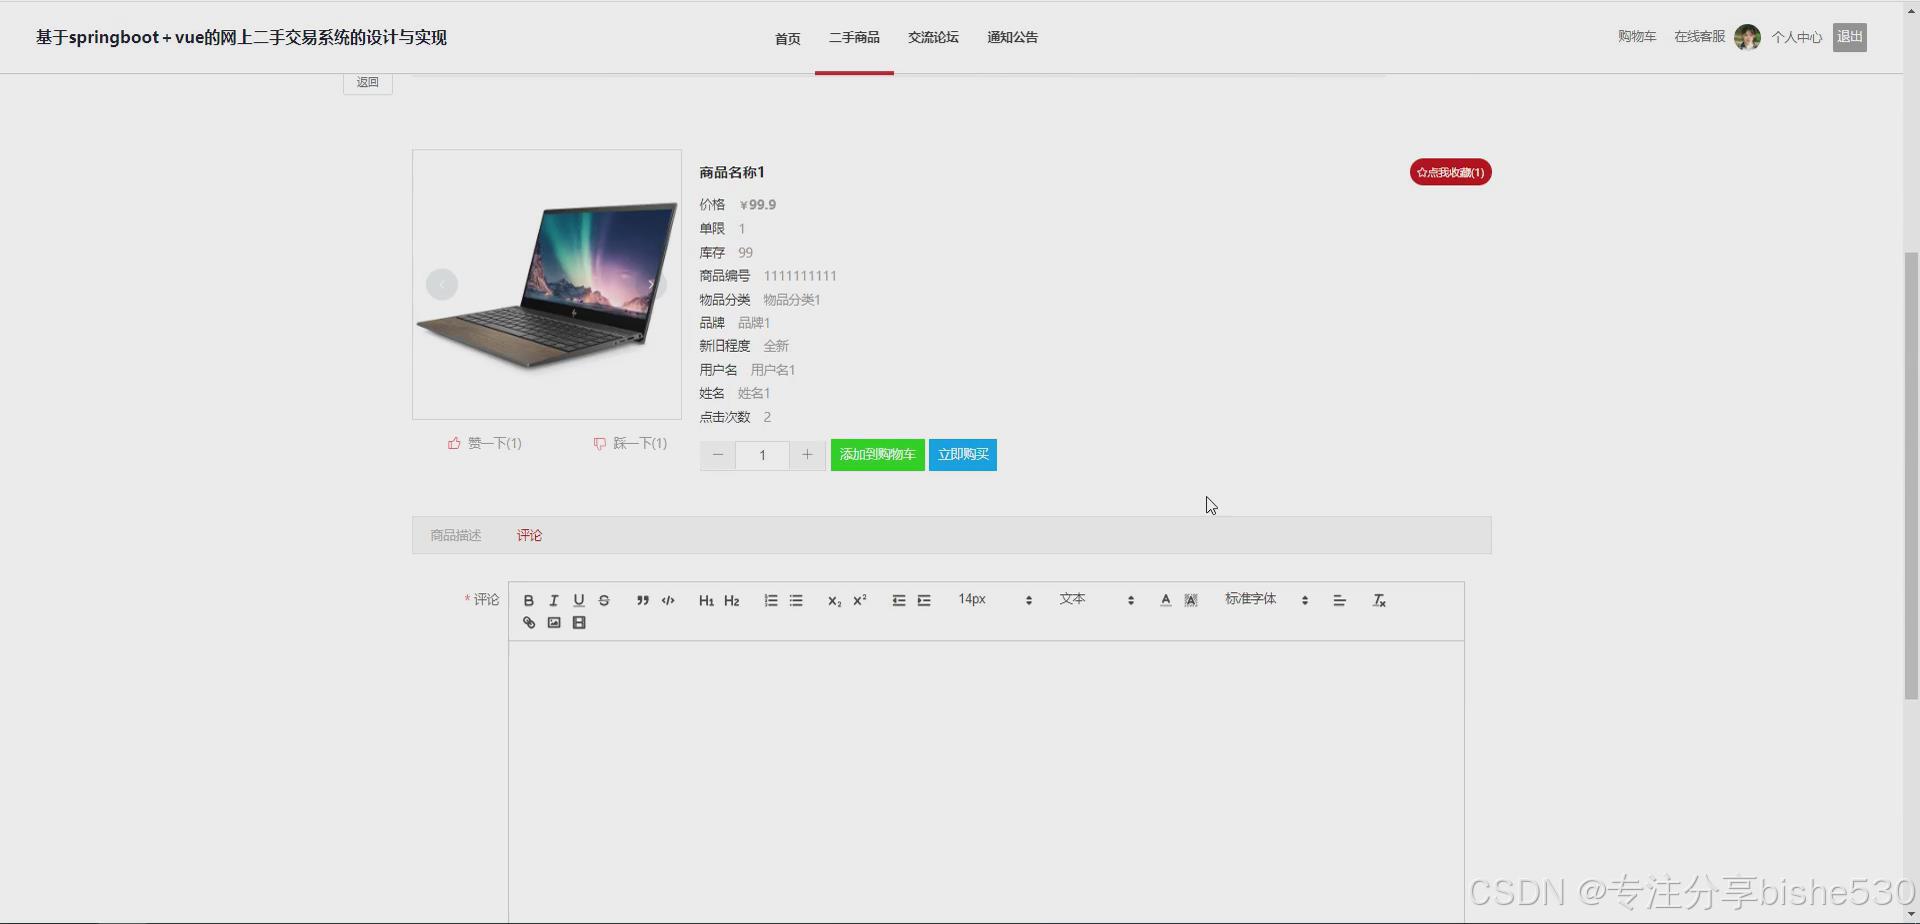This screenshot has height=924, width=1920.
Task: Increase the text indent
Action: pos(924,600)
